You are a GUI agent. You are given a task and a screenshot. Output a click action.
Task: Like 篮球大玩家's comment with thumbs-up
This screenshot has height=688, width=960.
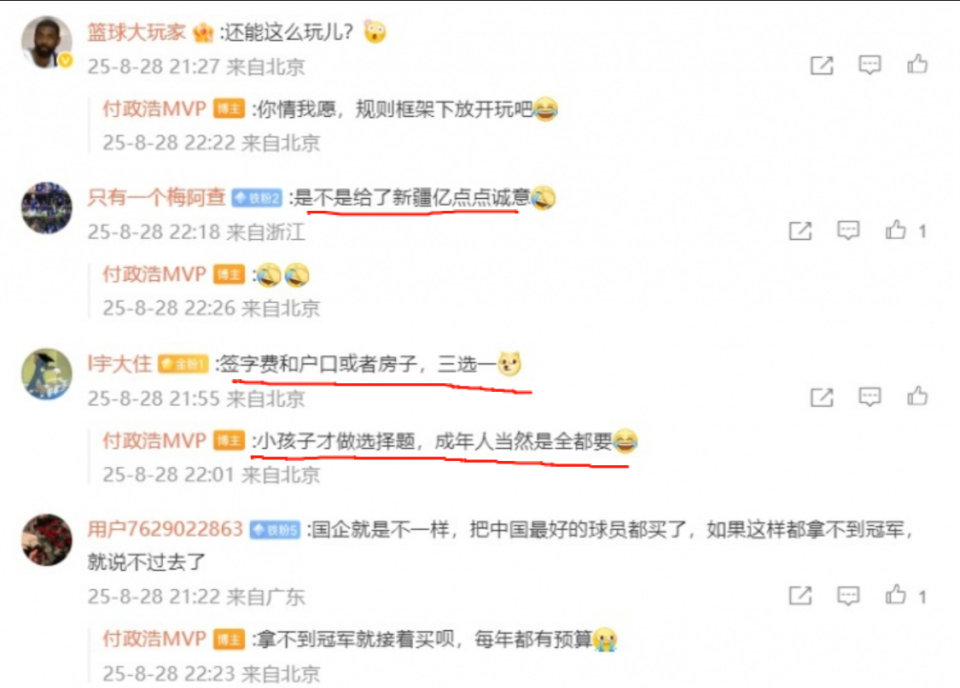917,64
